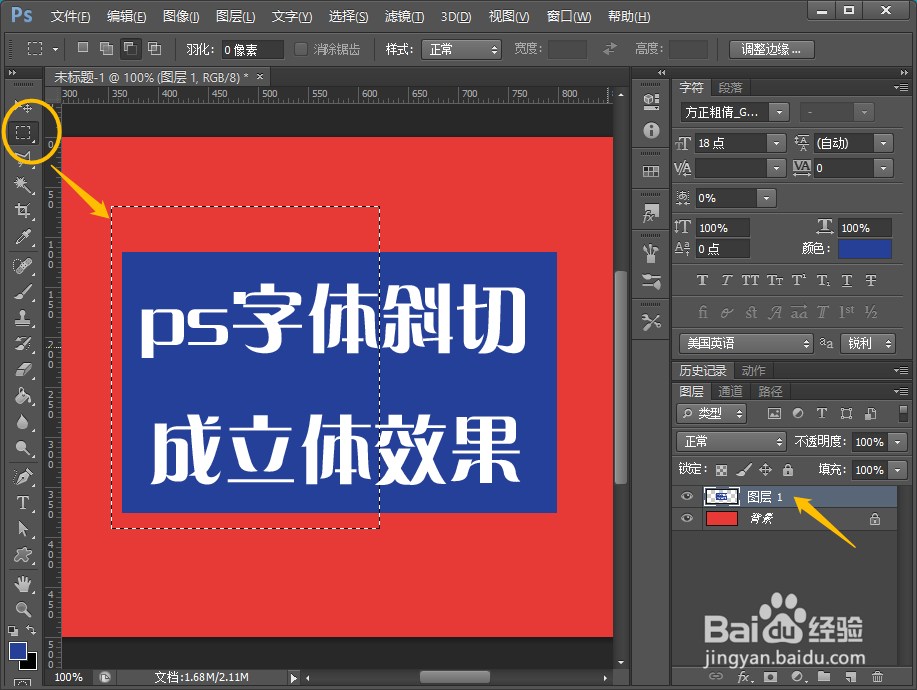Open the 滤镜 menu
The image size is (917, 690).
403,16
